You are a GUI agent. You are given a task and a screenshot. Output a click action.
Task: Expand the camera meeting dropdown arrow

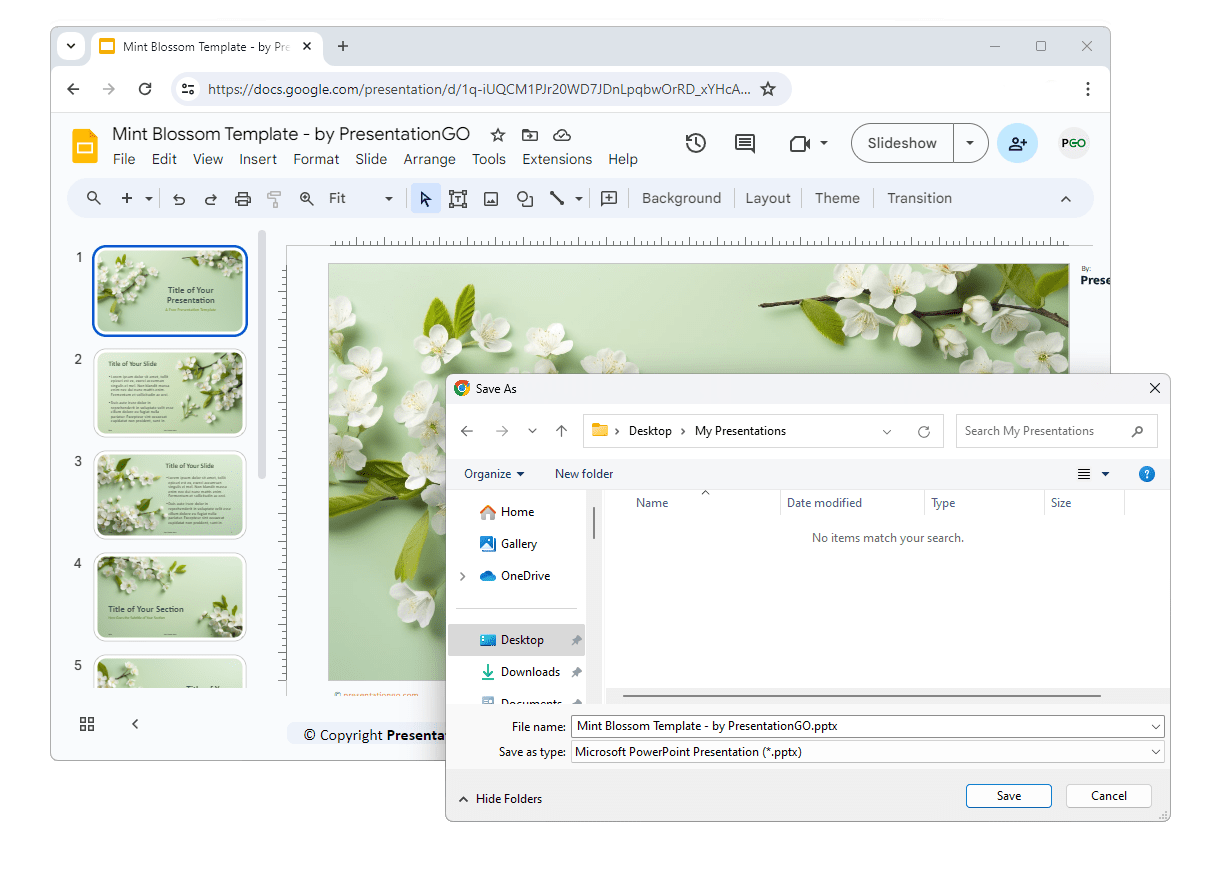point(824,143)
